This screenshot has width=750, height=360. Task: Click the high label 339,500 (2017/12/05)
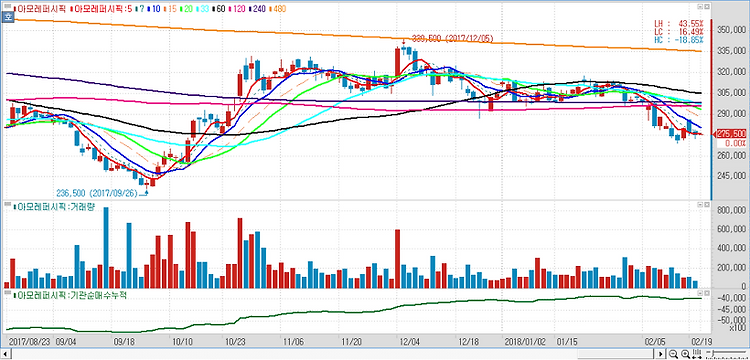tap(452, 38)
